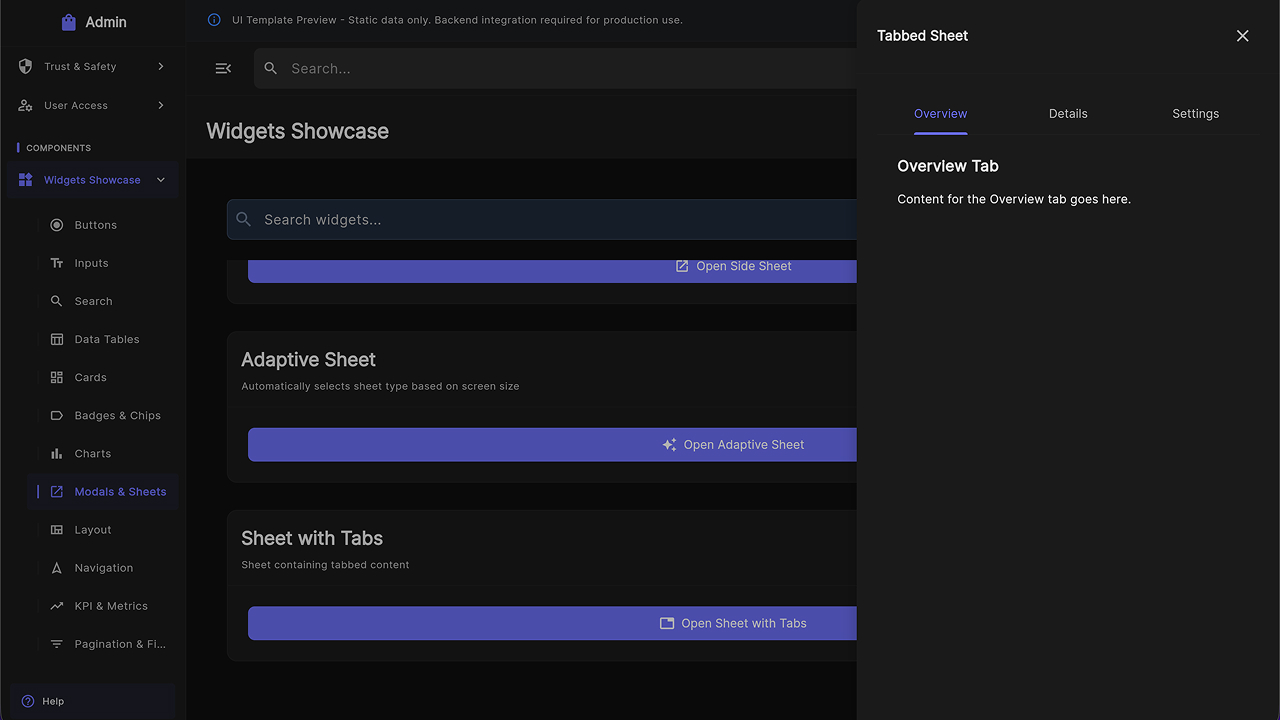Screen dimensions: 1280x720
Task: Click the Data Tables icon in sidebar
Action: 57,339
